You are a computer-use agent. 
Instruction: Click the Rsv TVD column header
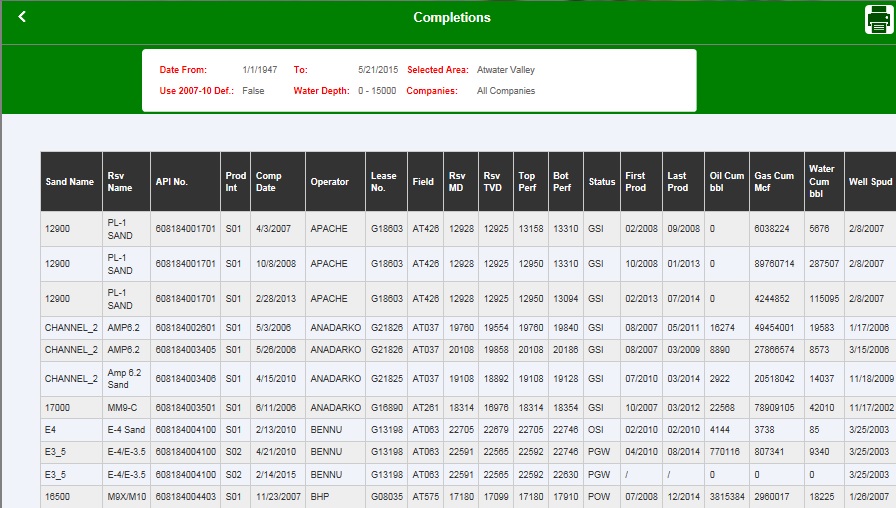point(496,182)
